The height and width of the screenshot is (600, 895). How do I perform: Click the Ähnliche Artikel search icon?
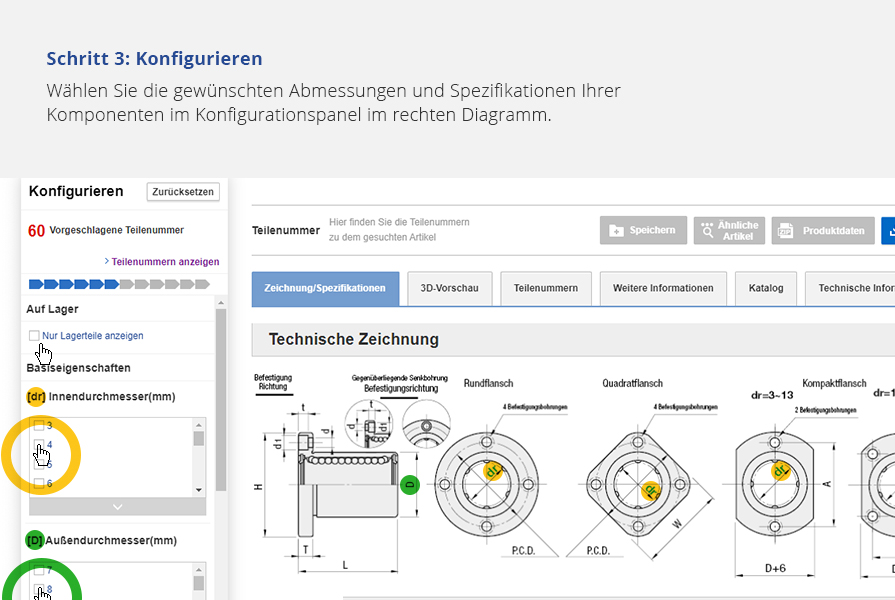pyautogui.click(x=707, y=231)
